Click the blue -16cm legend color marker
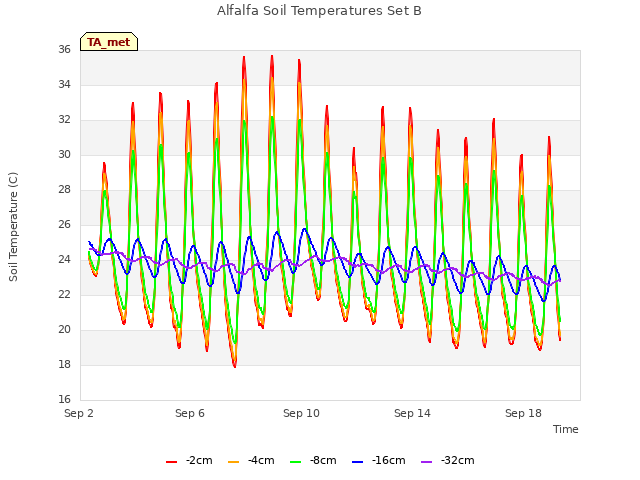640x480 pixels. tap(358, 462)
